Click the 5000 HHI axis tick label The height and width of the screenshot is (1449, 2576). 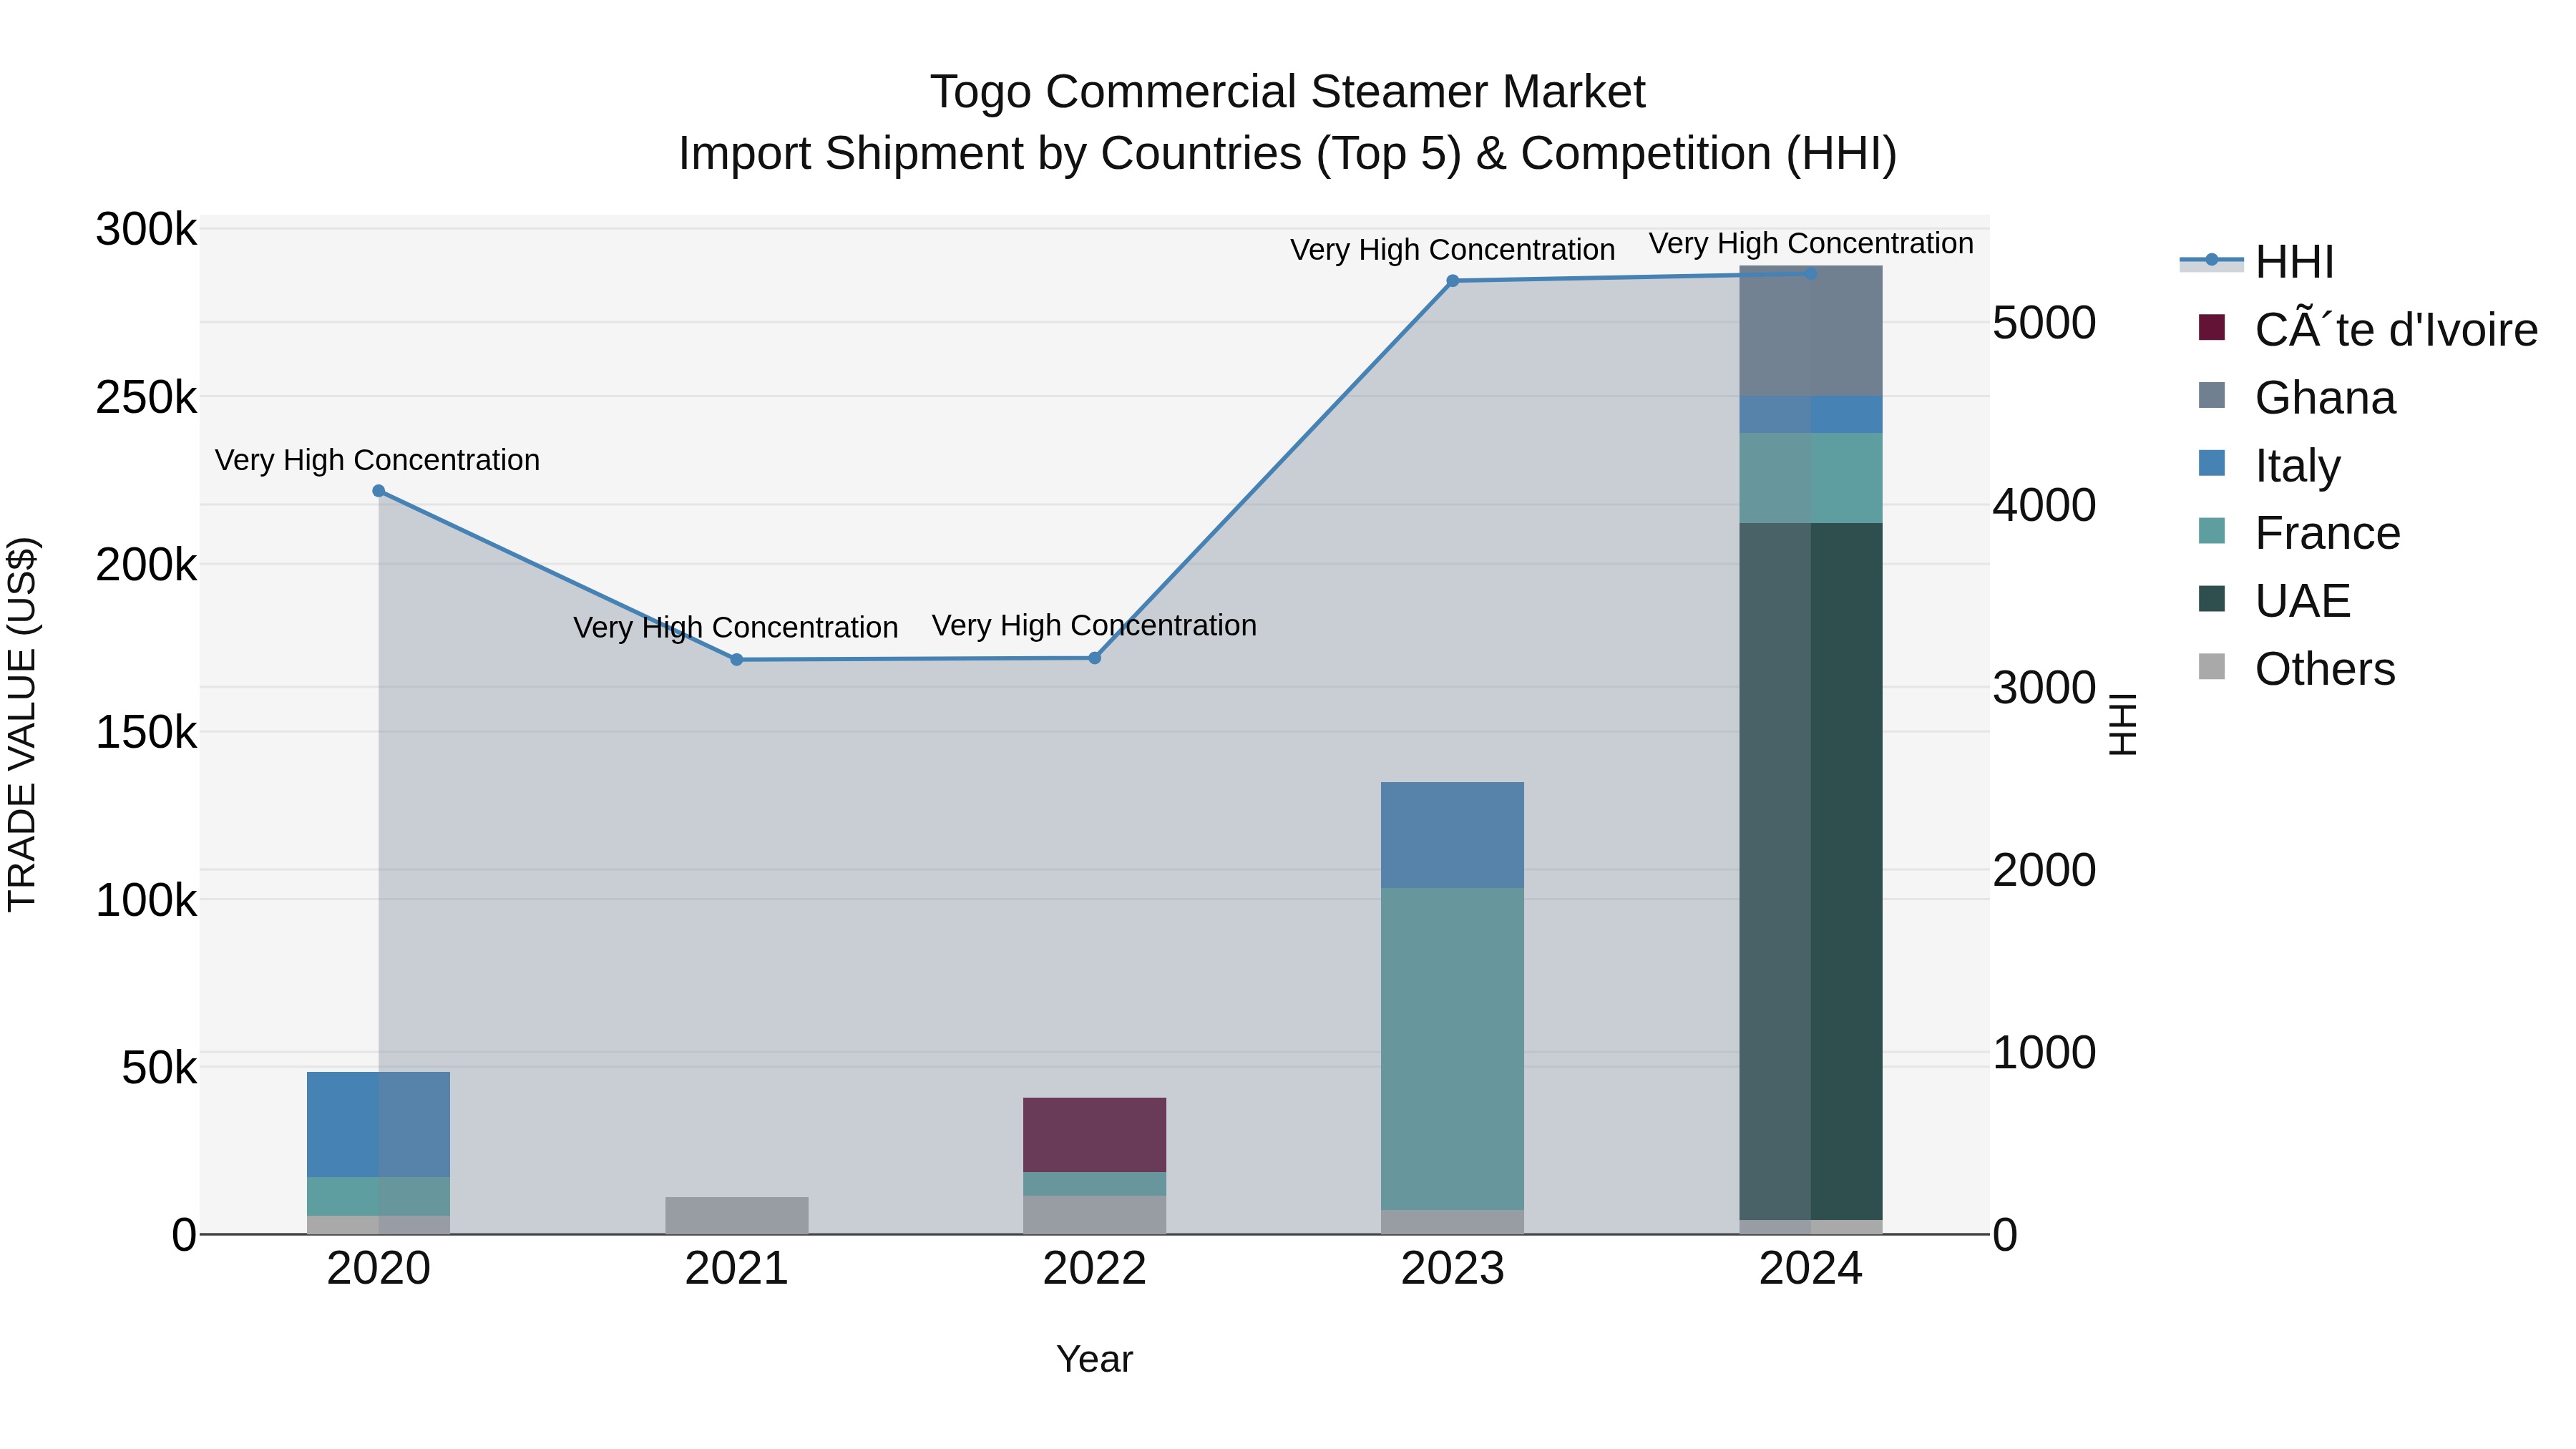pos(2044,323)
